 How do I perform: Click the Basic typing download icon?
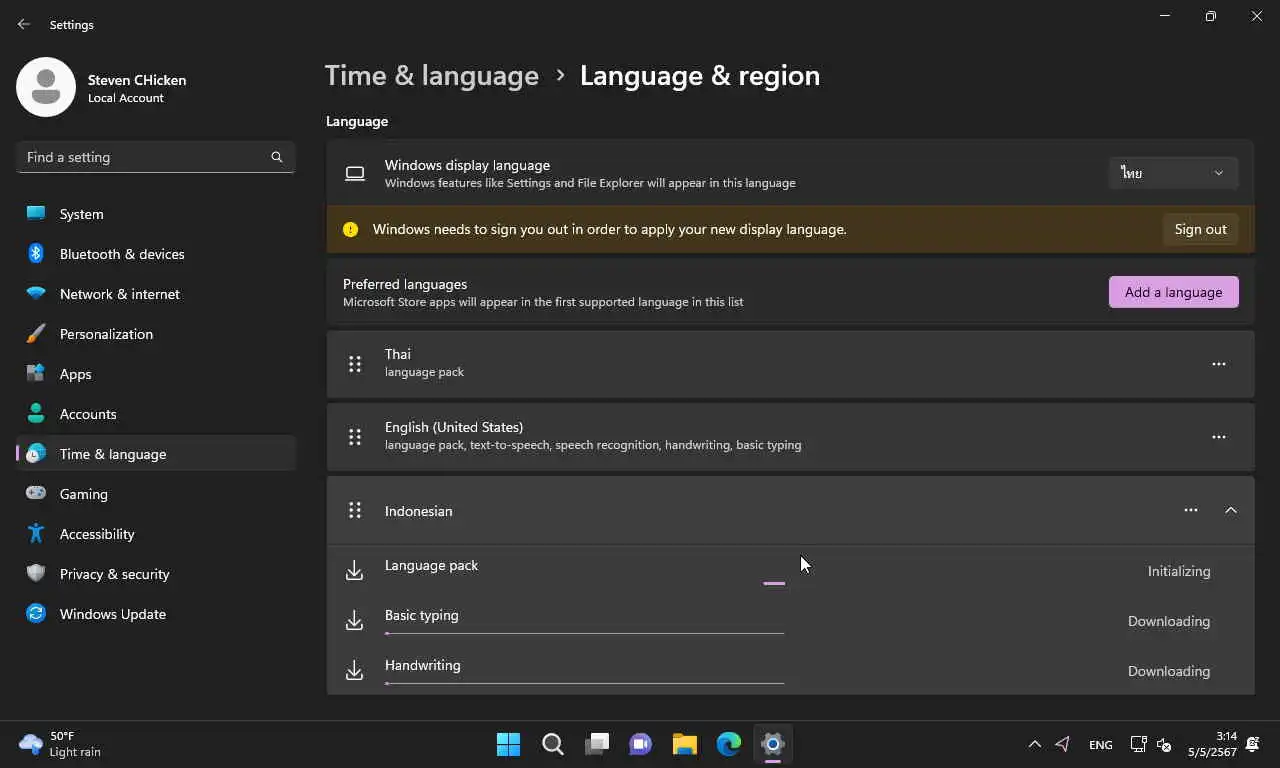354,621
